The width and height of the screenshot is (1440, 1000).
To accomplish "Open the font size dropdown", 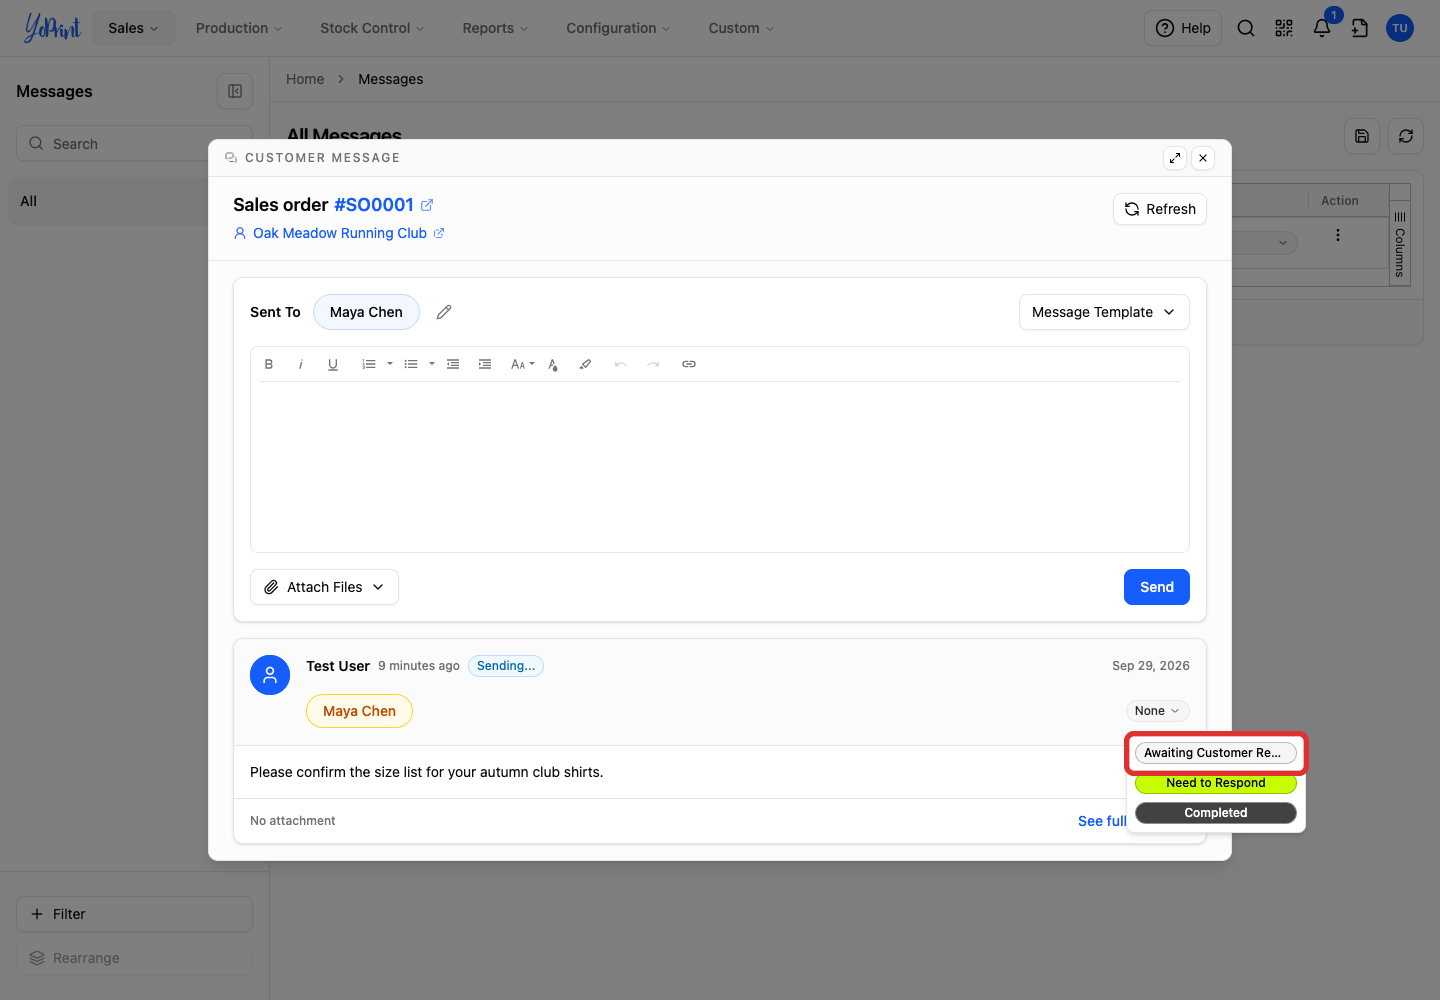I will click(522, 364).
